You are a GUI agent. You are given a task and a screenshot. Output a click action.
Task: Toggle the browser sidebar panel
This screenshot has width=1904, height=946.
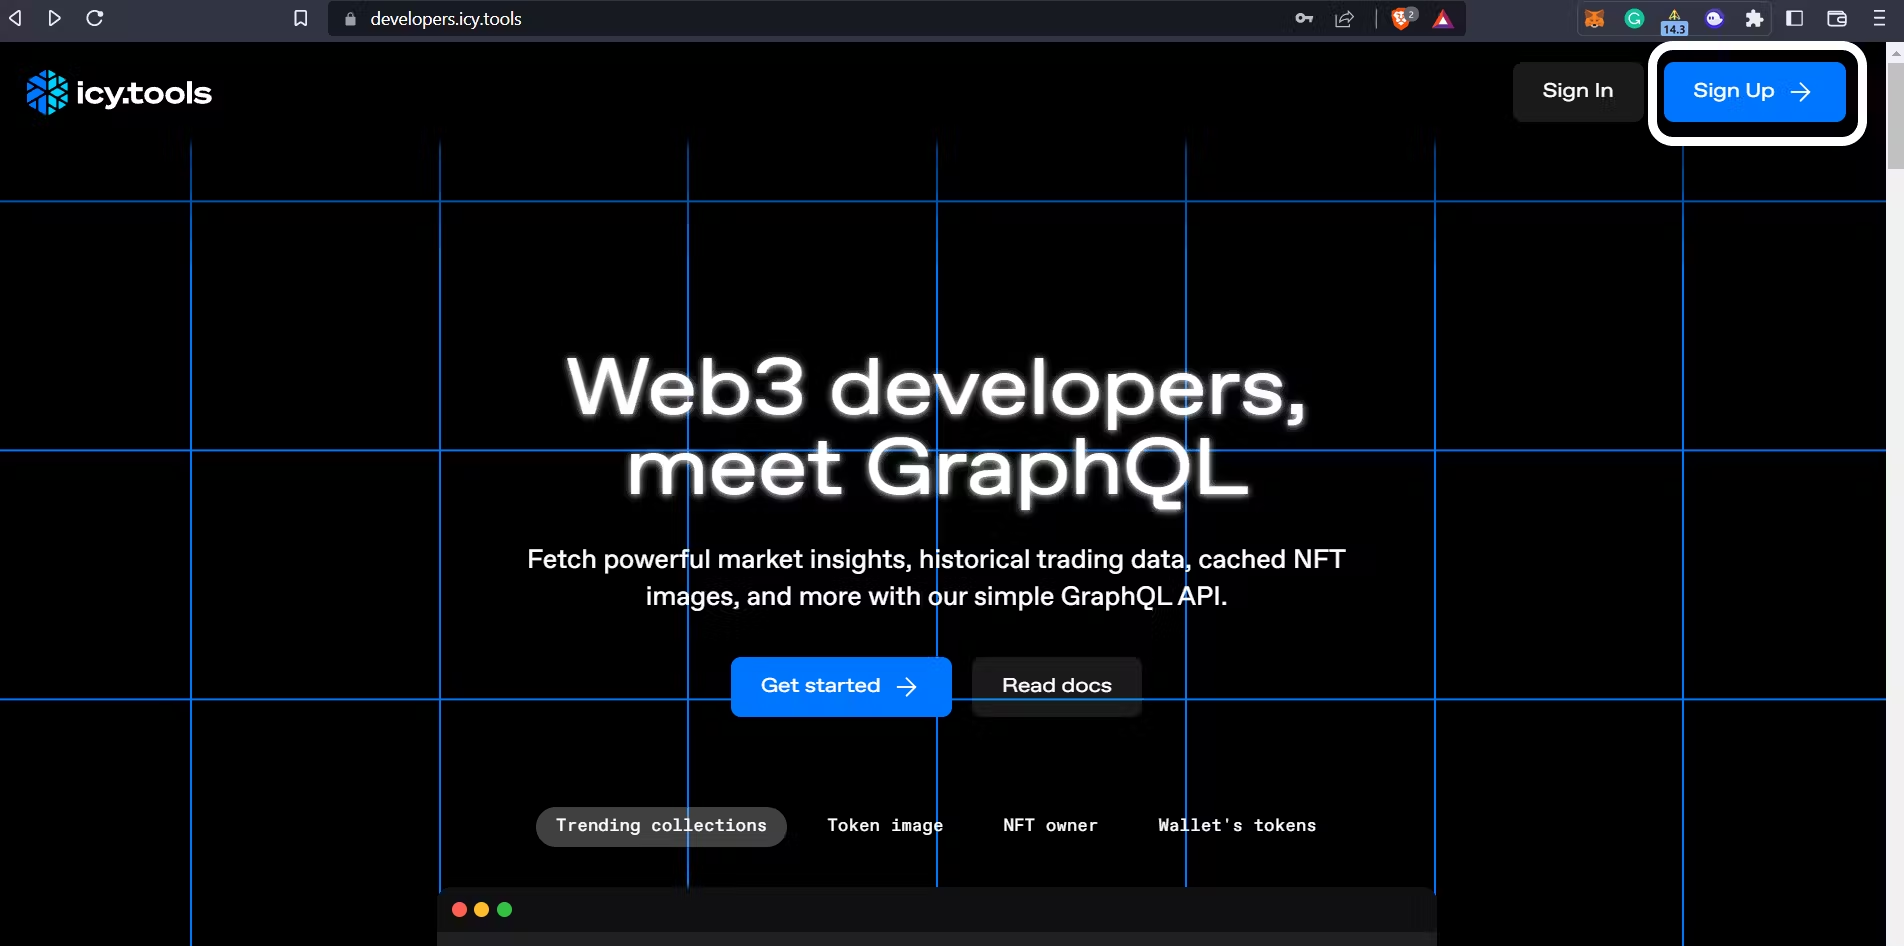pyautogui.click(x=1795, y=18)
